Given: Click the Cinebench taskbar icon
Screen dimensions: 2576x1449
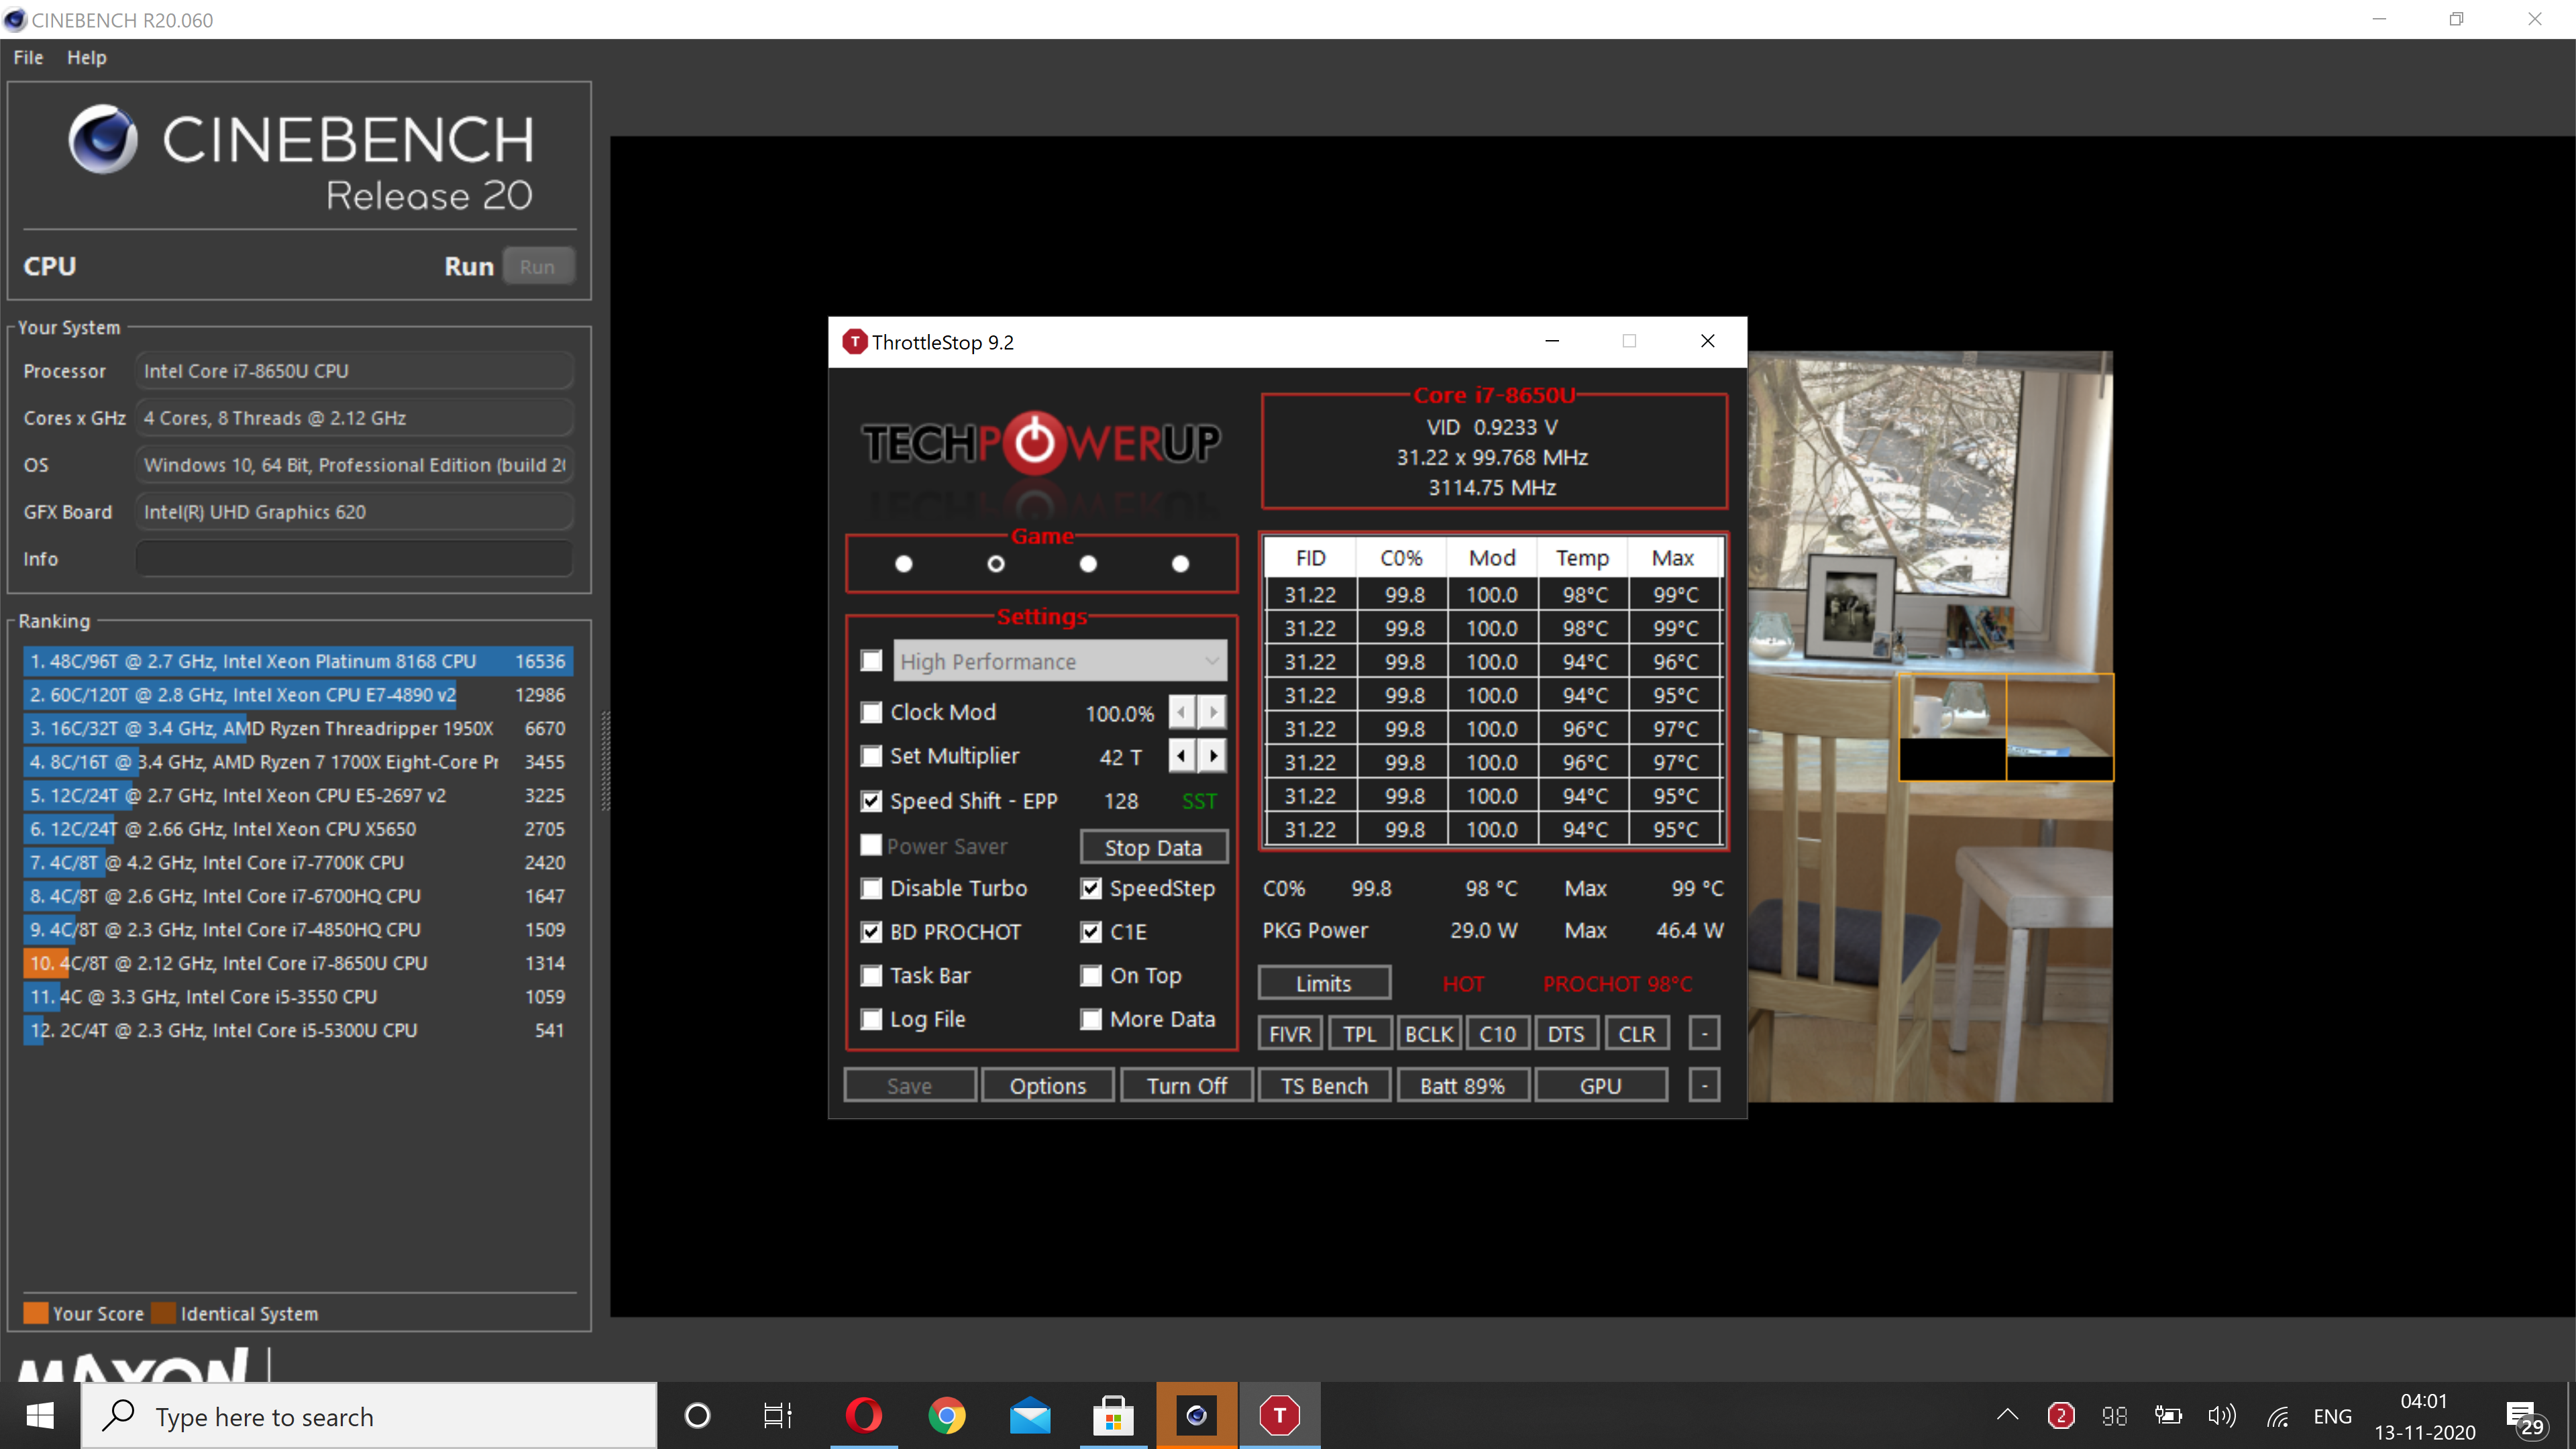Looking at the screenshot, I should click(x=1196, y=1415).
